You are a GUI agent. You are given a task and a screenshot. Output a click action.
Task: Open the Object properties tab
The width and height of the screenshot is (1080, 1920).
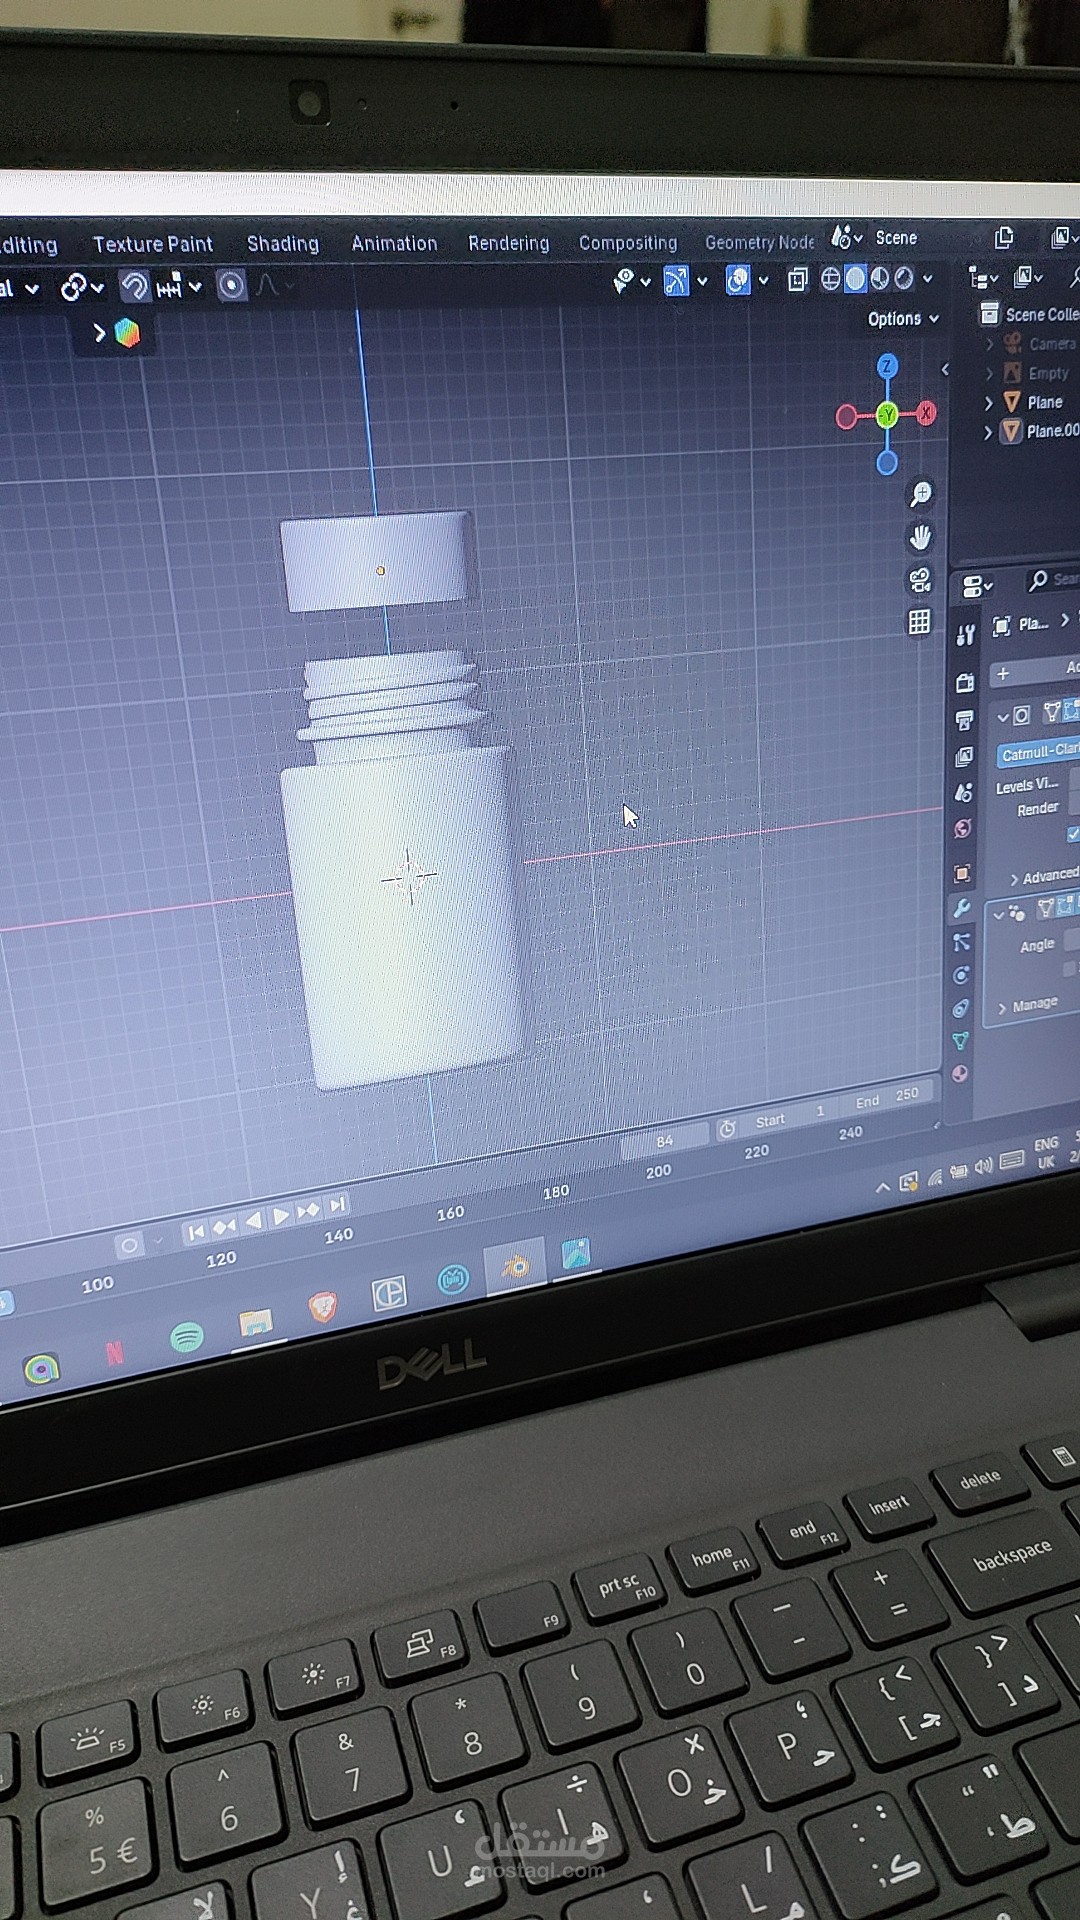(x=962, y=873)
